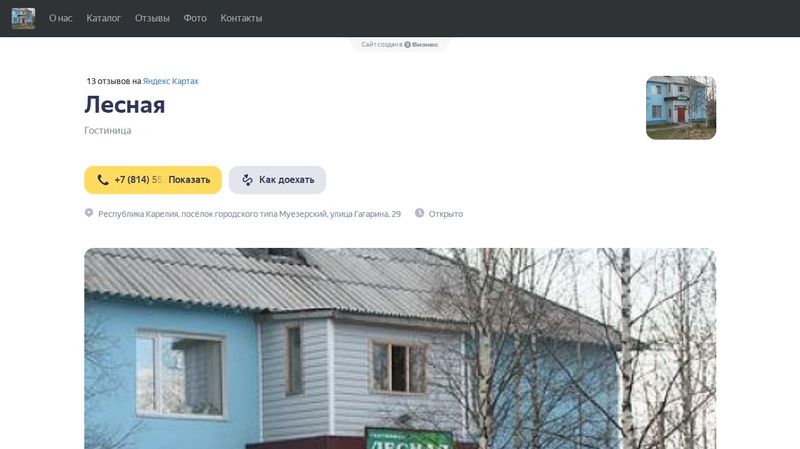Open the О нас menu item
This screenshot has width=800, height=449.
[x=61, y=18]
